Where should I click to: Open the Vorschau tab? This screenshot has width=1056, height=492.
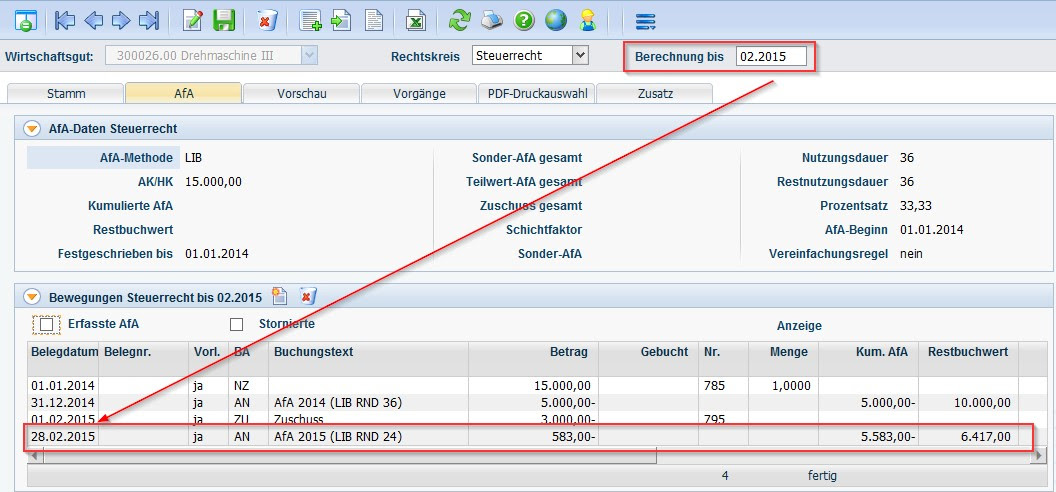pos(302,94)
